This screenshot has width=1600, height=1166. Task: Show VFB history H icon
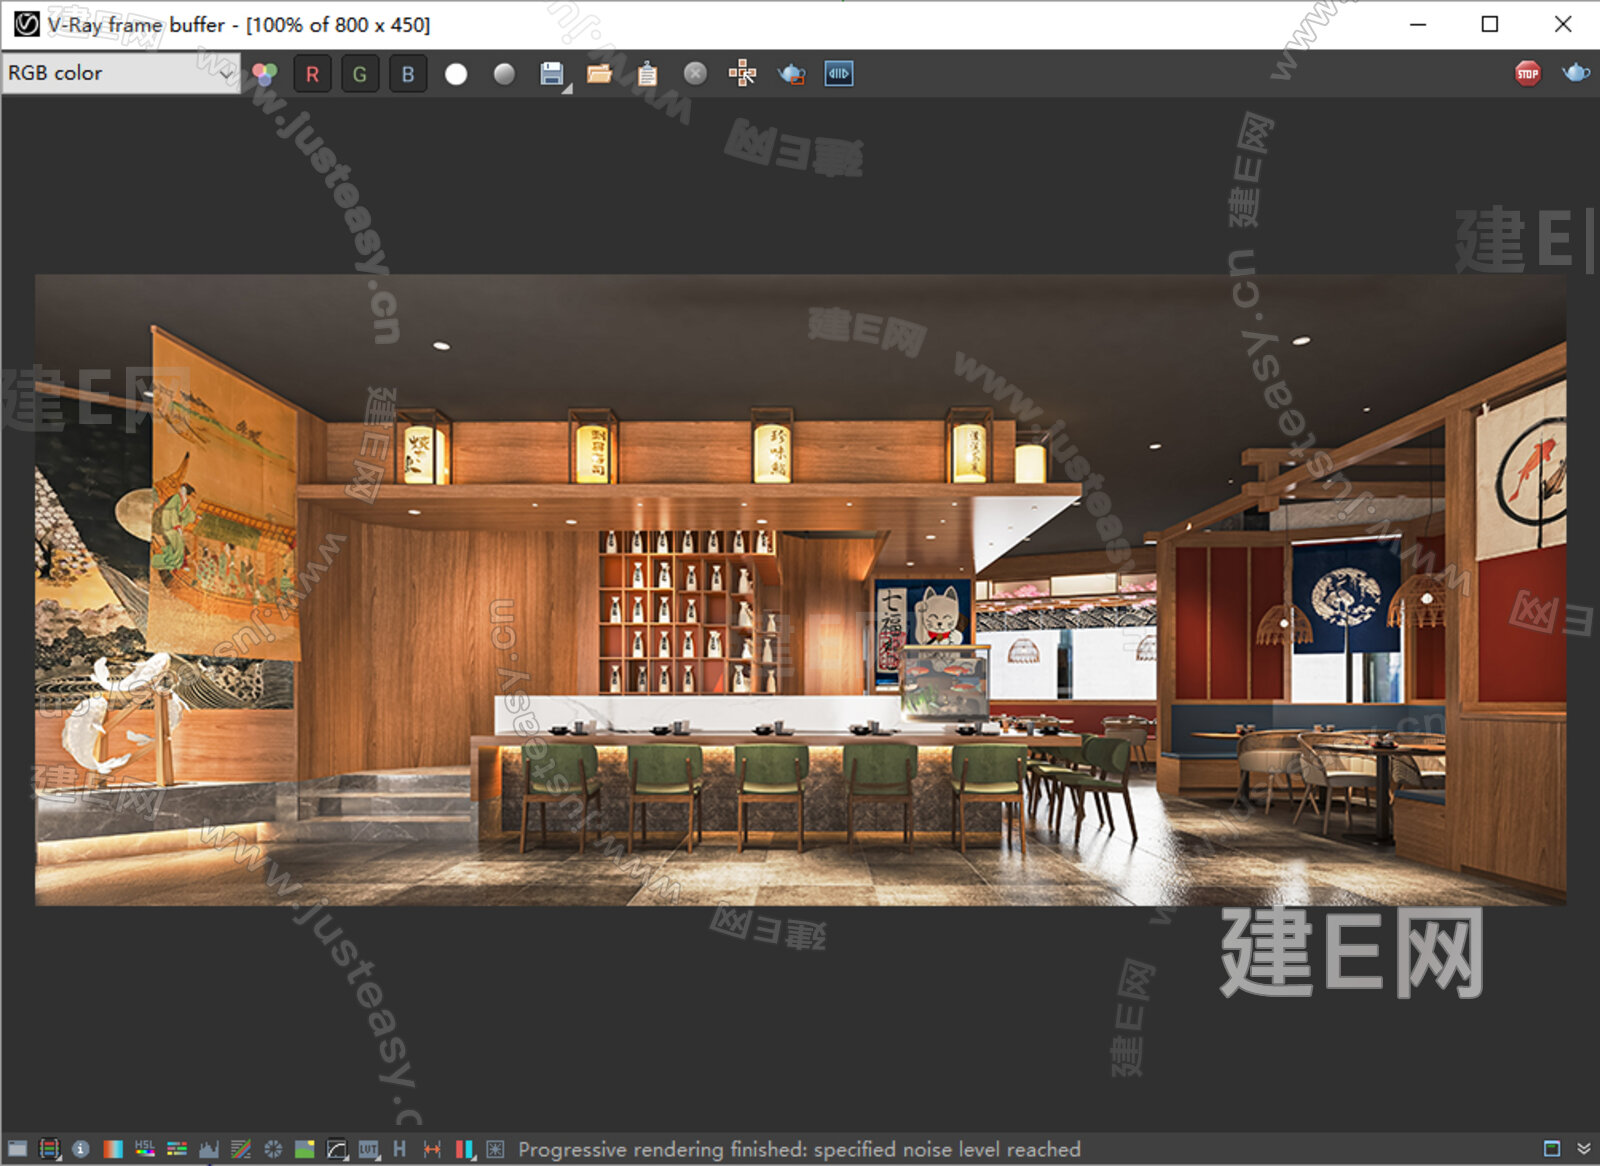(400, 1149)
